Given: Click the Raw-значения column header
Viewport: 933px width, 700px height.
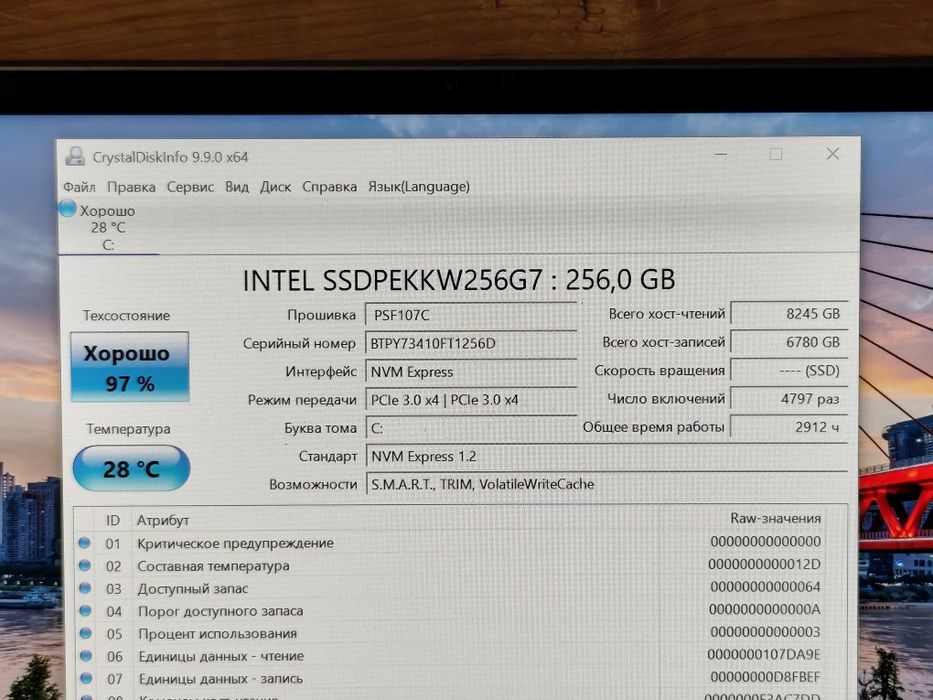Looking at the screenshot, I should click(776, 518).
